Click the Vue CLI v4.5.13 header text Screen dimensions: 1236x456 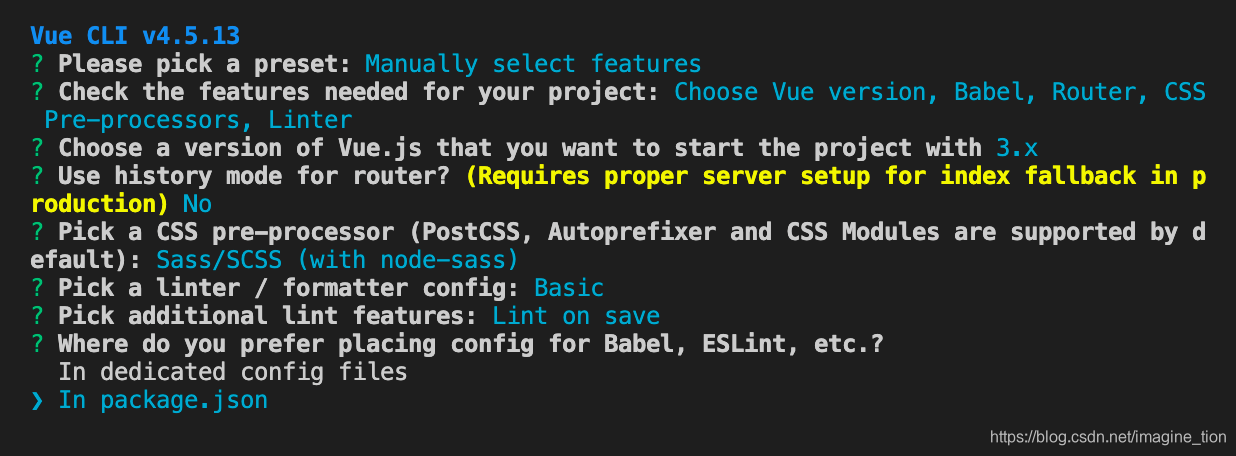[x=135, y=35]
